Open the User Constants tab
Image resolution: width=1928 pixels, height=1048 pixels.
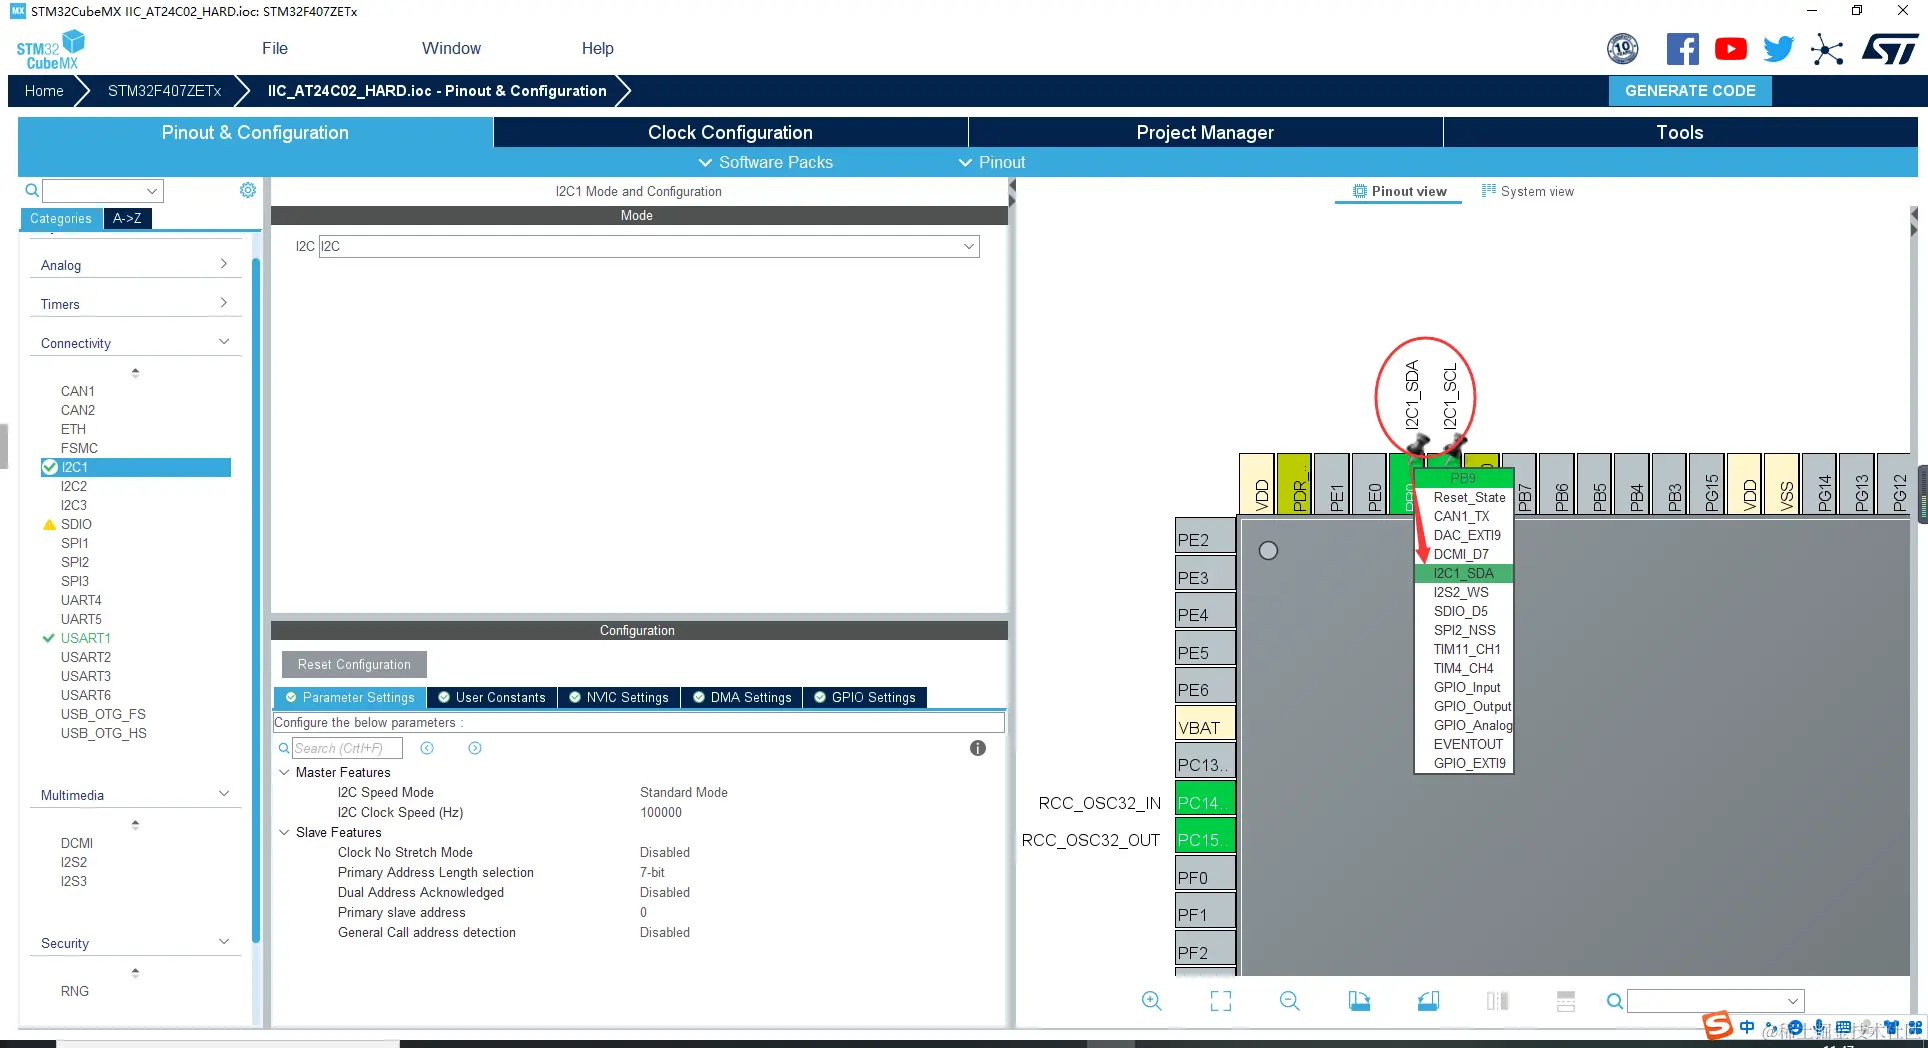[492, 697]
